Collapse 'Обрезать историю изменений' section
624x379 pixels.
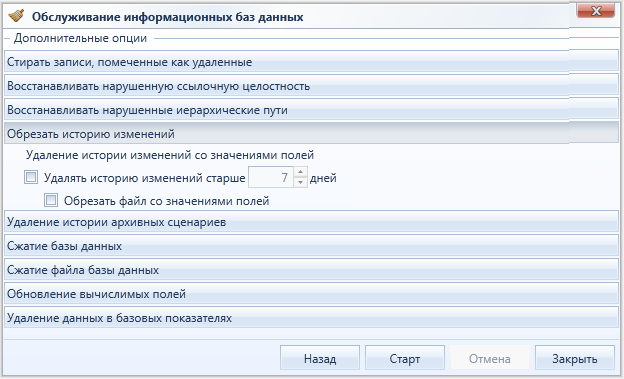311,134
